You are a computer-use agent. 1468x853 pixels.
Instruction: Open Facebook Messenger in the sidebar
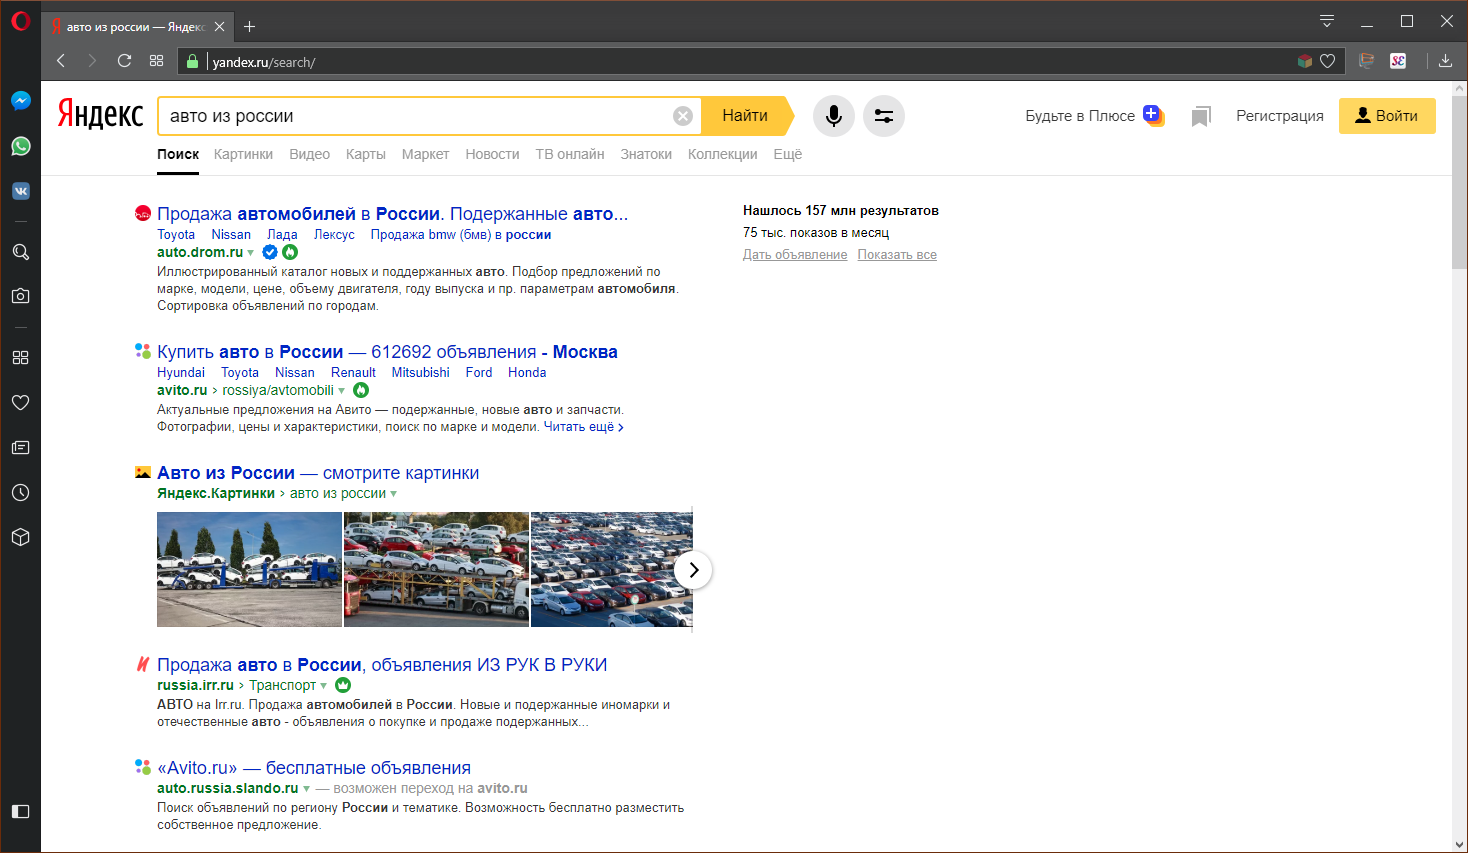click(20, 101)
